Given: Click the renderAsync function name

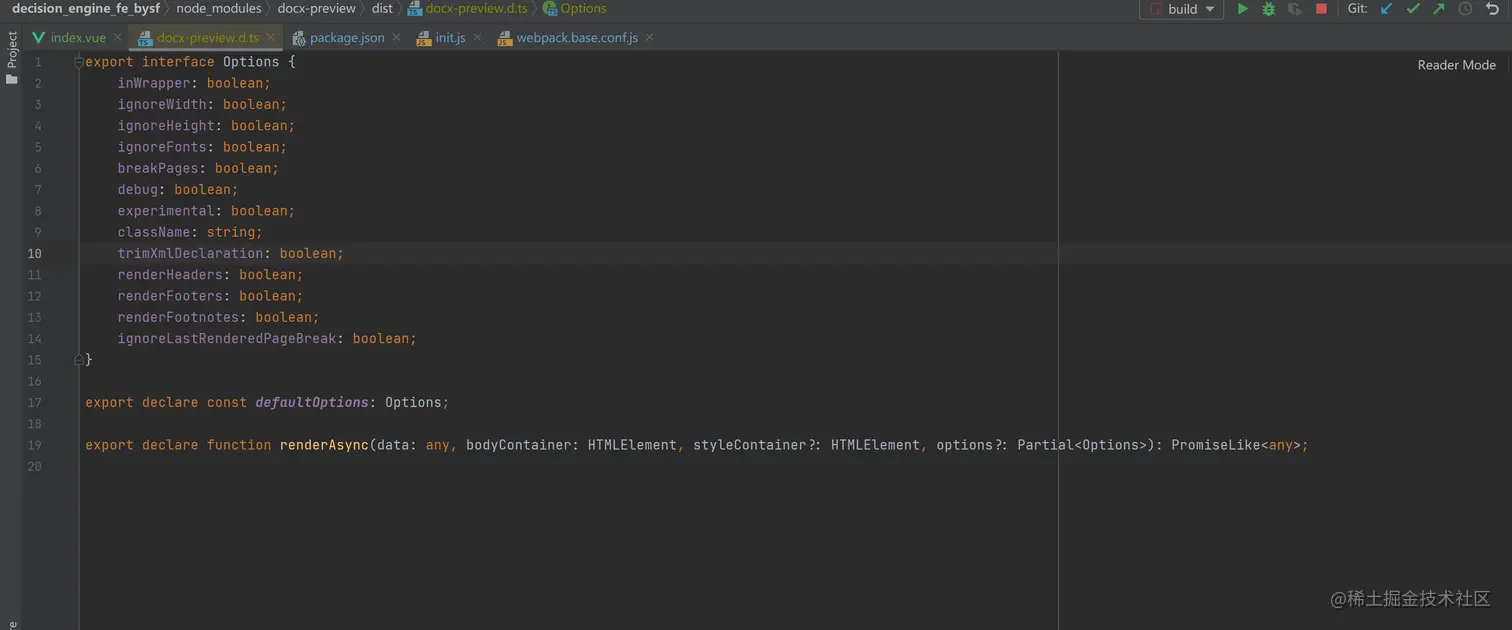Looking at the screenshot, I should tap(324, 445).
